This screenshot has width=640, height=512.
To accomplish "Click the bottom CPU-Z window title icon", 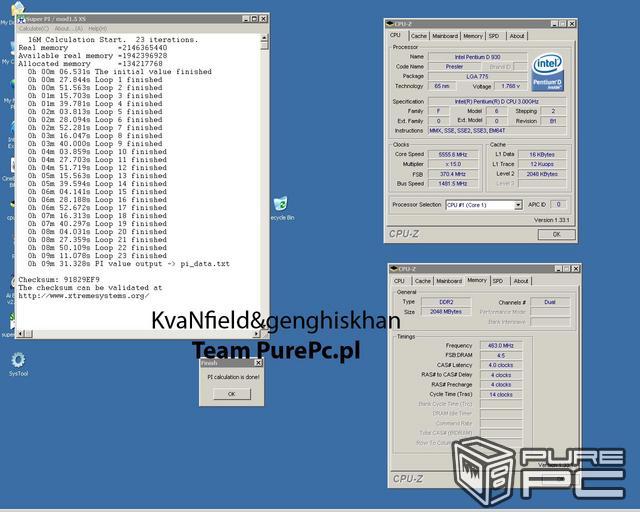I will 393,269.
